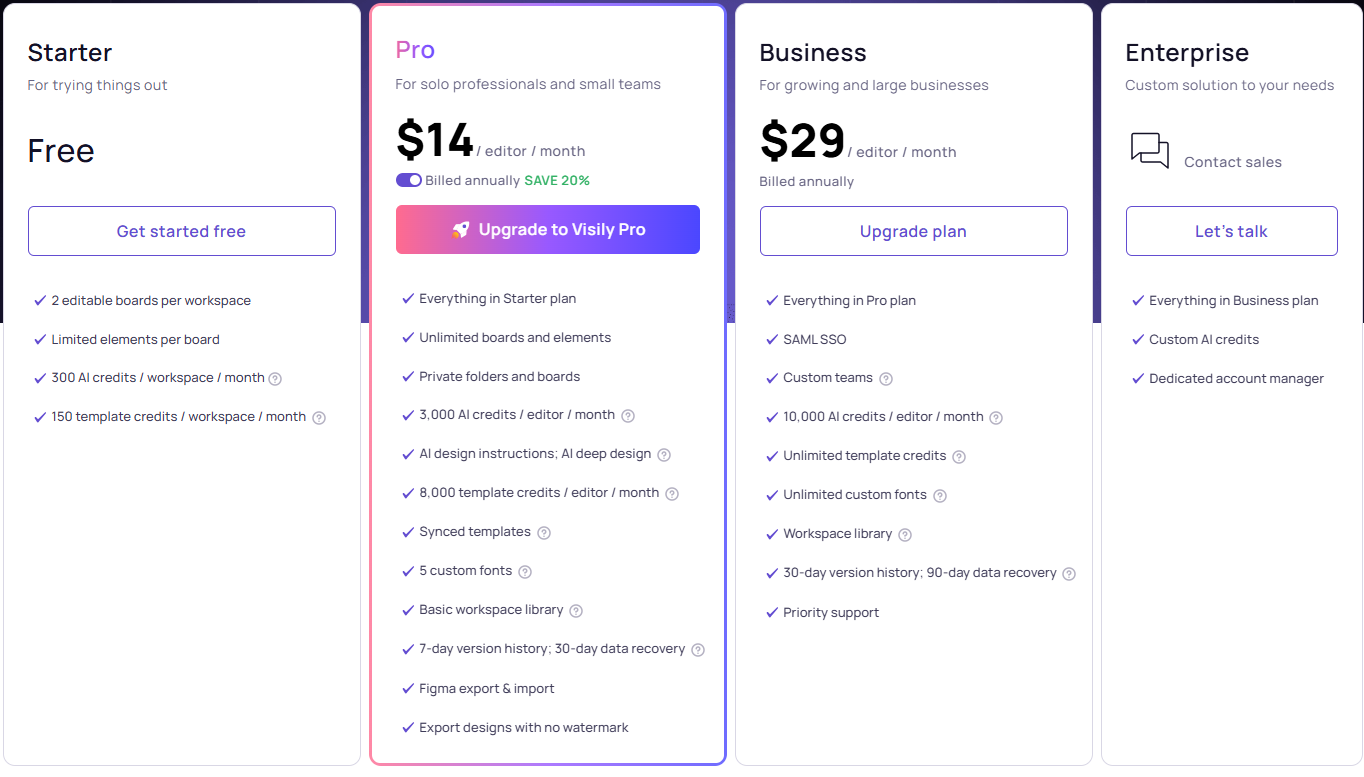The height and width of the screenshot is (777, 1364).
Task: Click the rocket icon on the upgrade button
Action: (x=459, y=229)
